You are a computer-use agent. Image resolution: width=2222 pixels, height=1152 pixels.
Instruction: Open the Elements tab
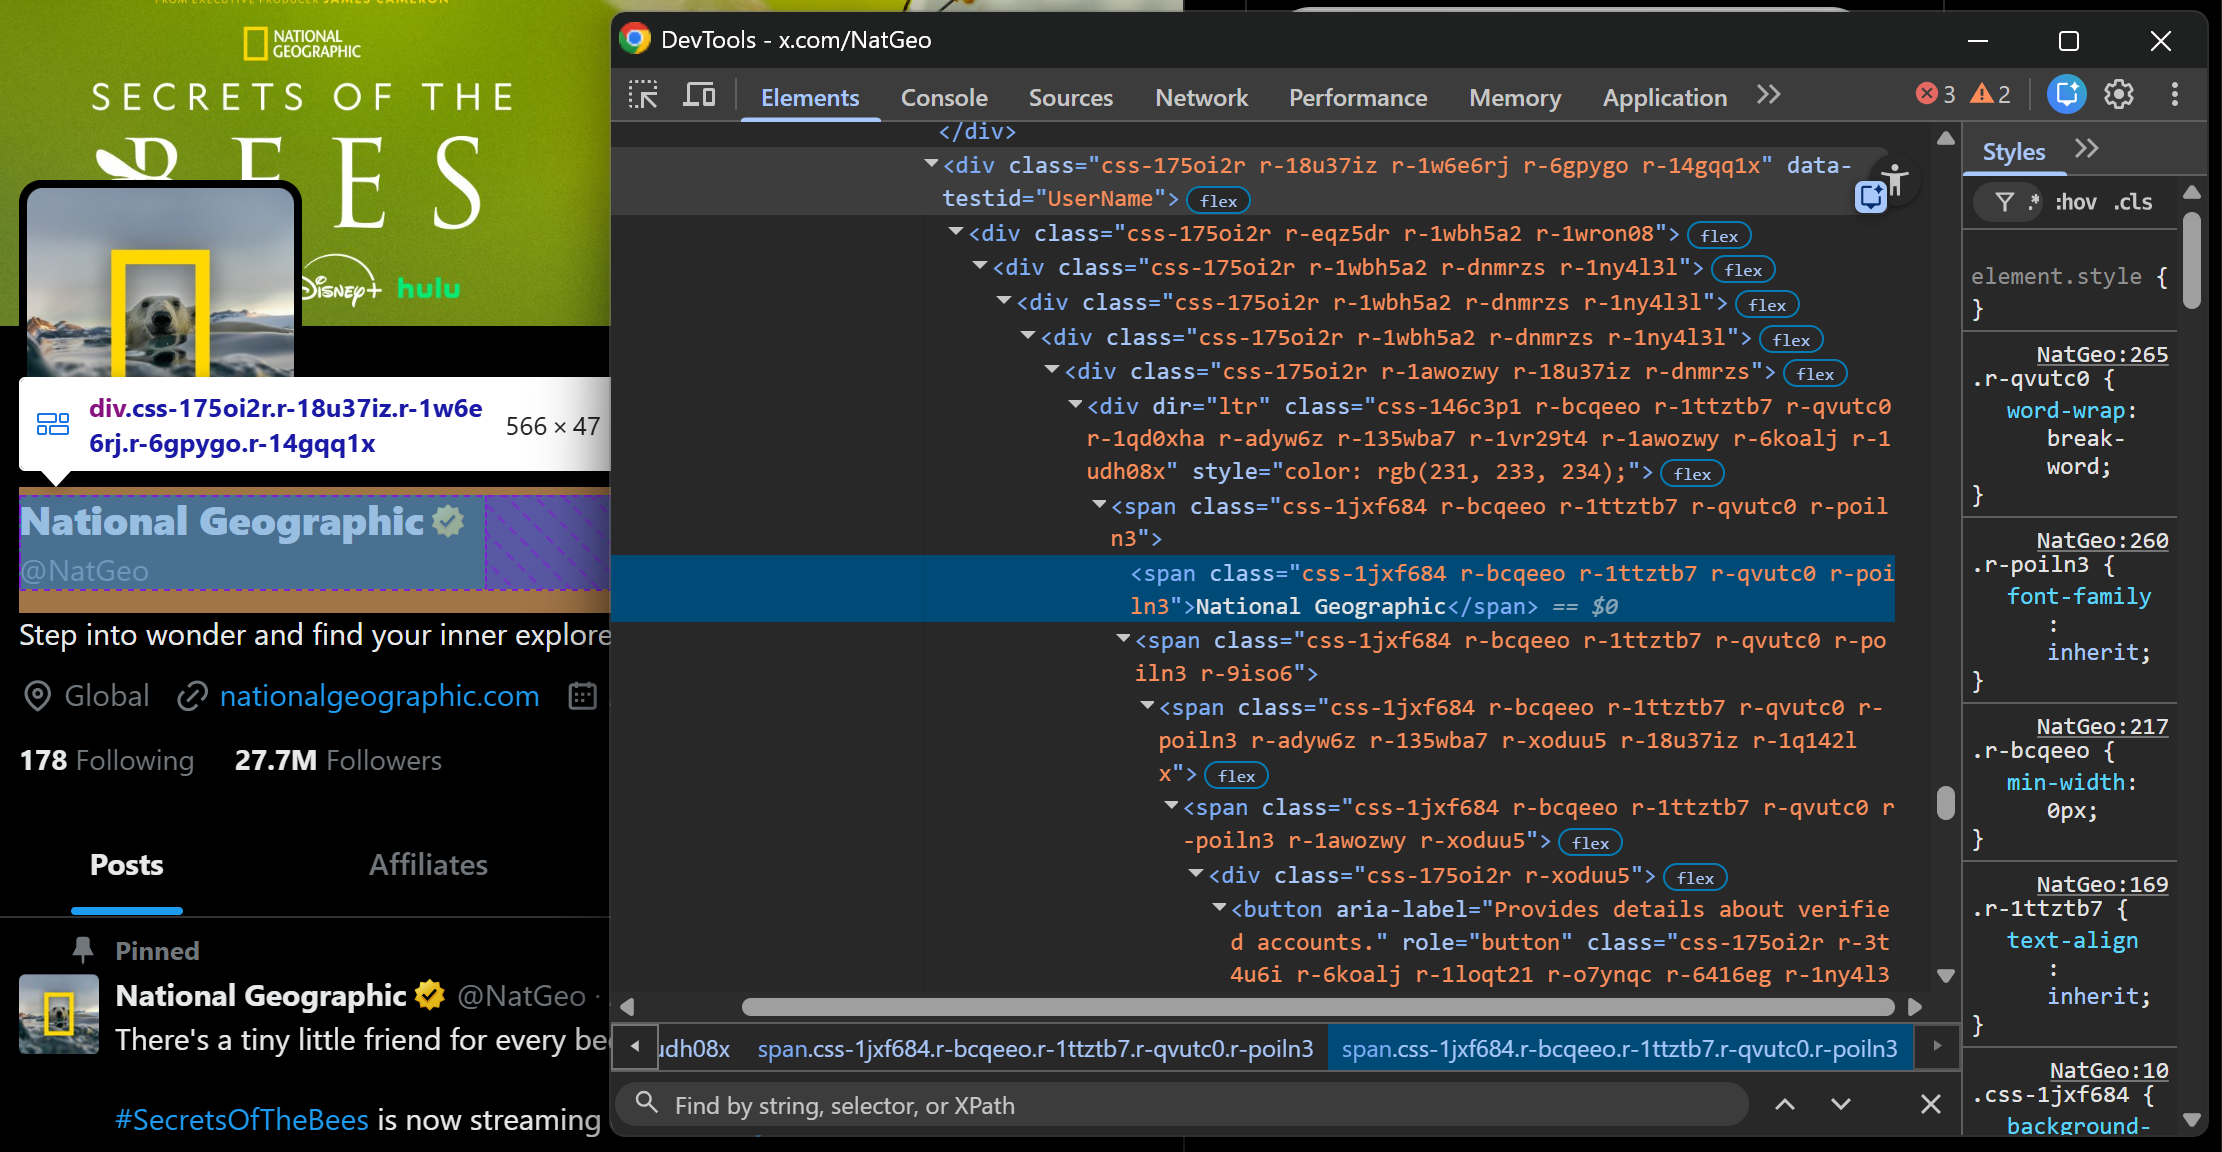click(810, 97)
